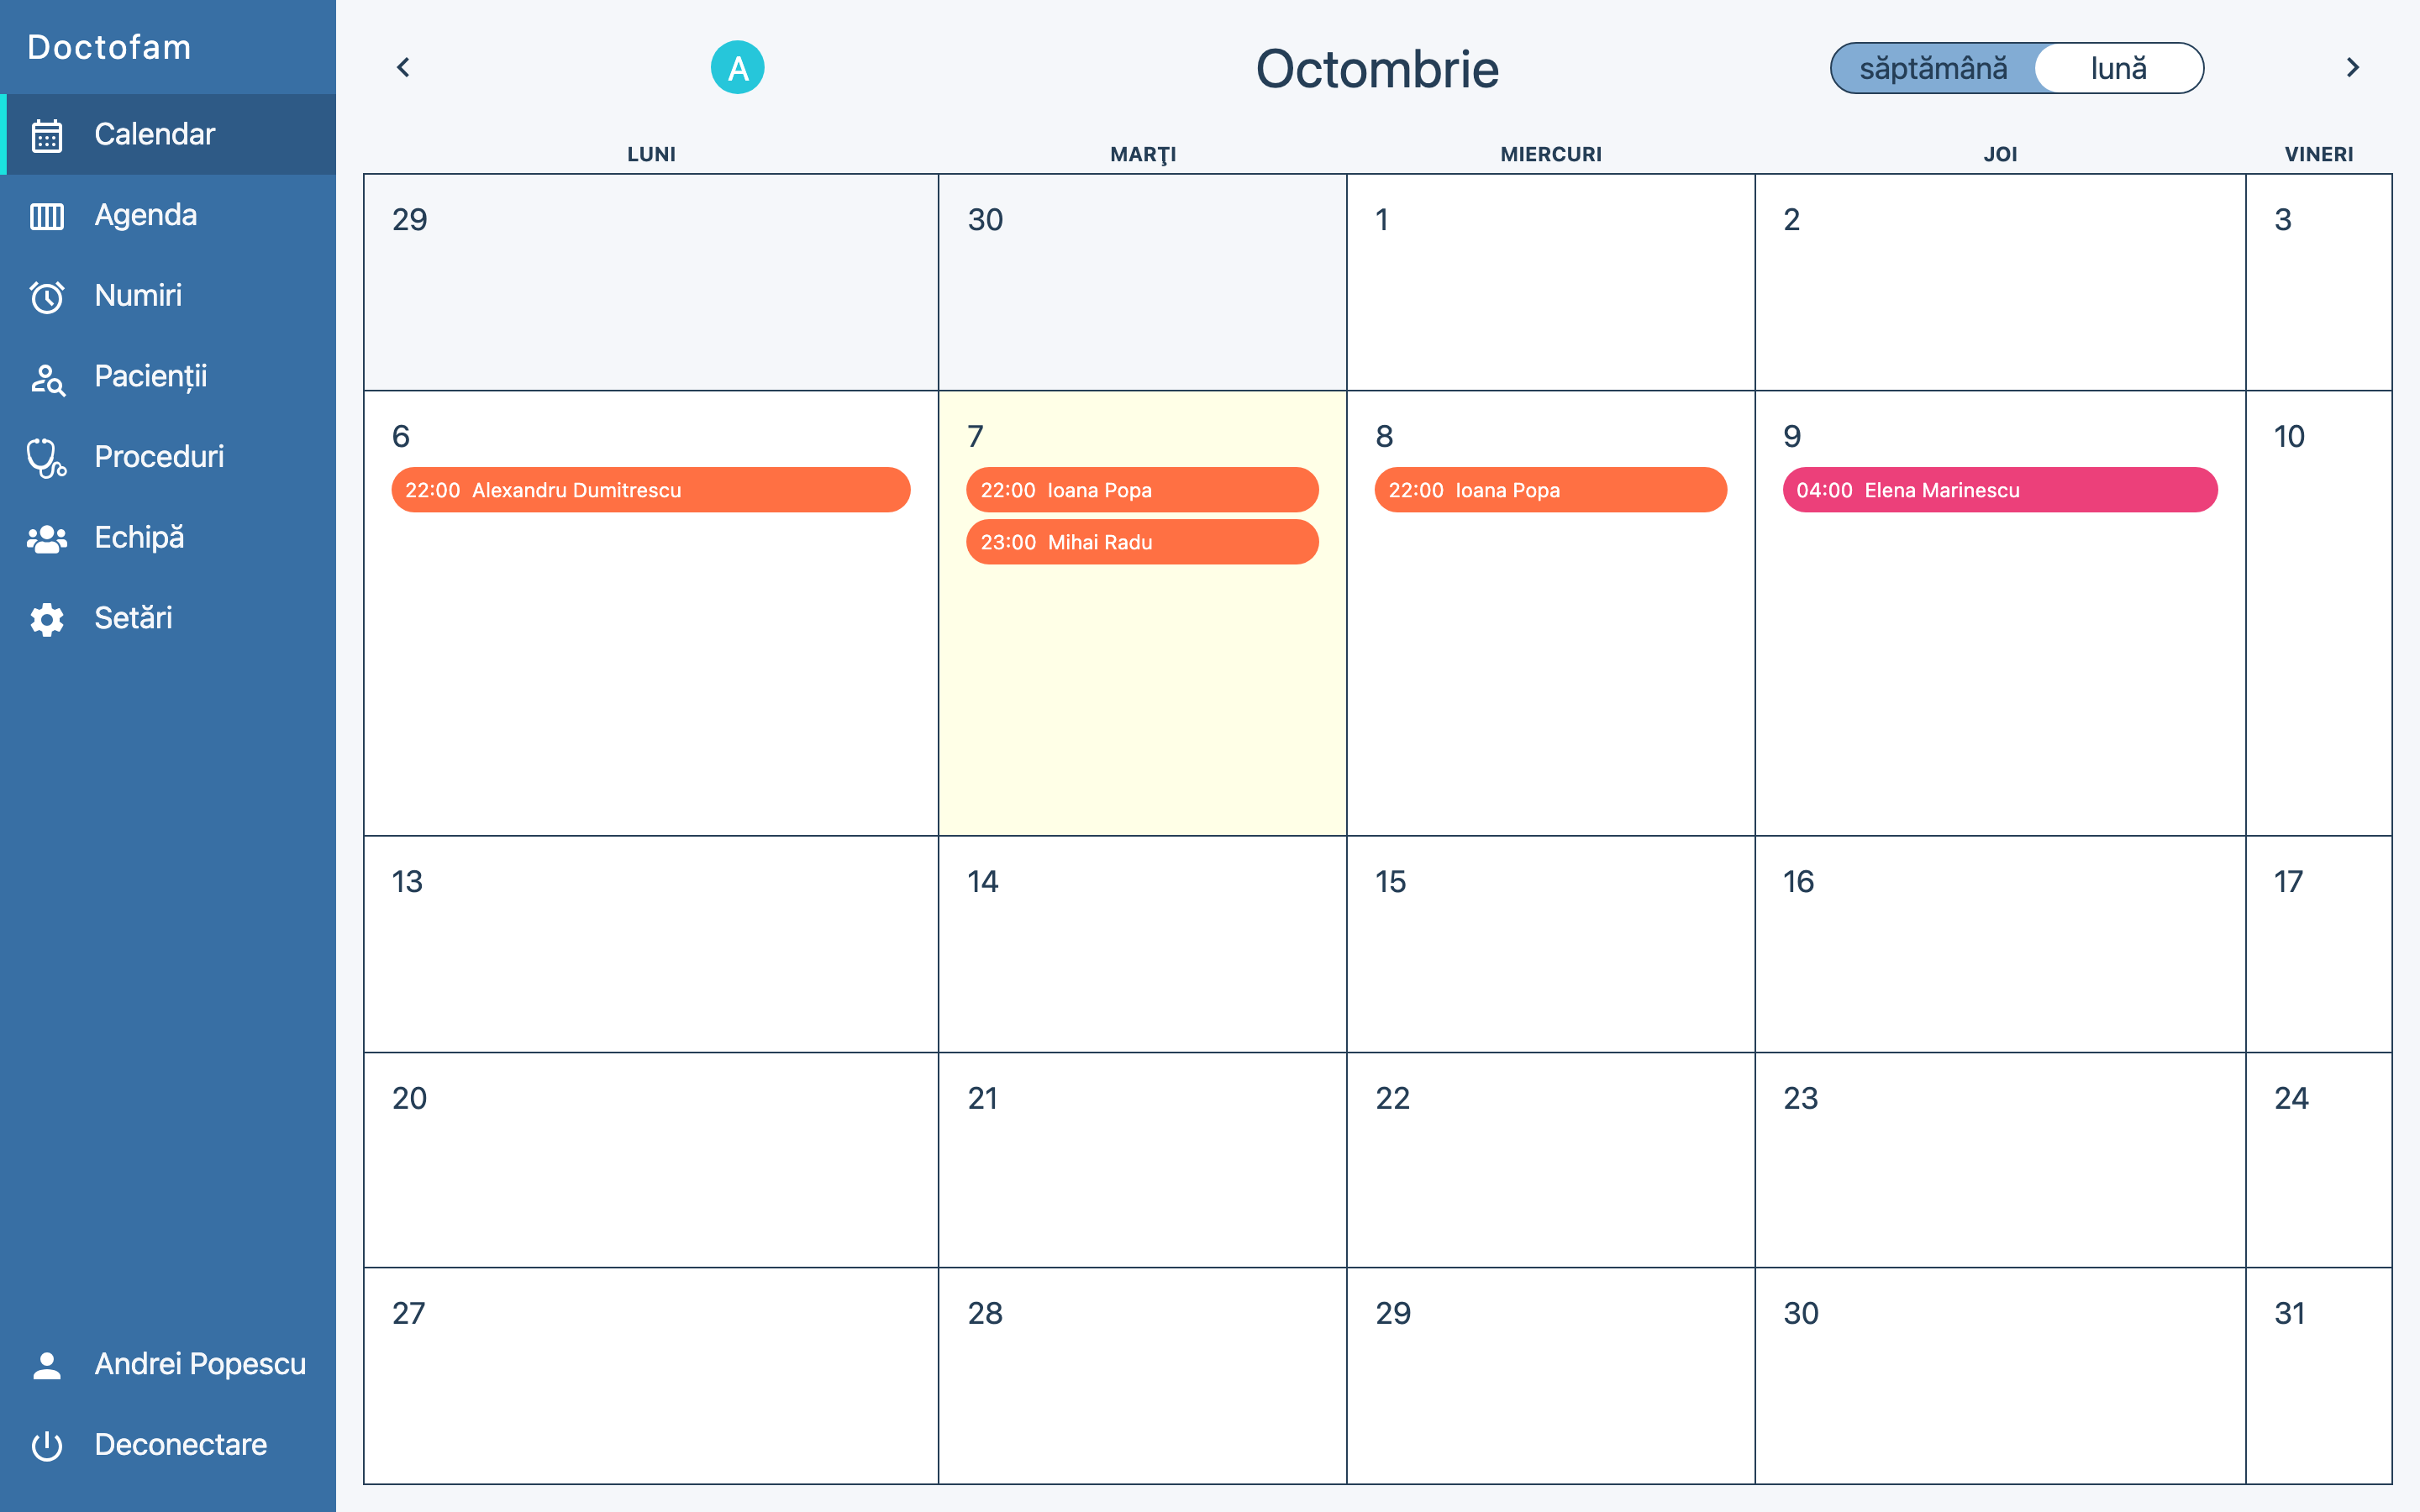Click the Numiri alarm clock icon
Viewport: 2420px width, 1512px height.
[x=47, y=297]
